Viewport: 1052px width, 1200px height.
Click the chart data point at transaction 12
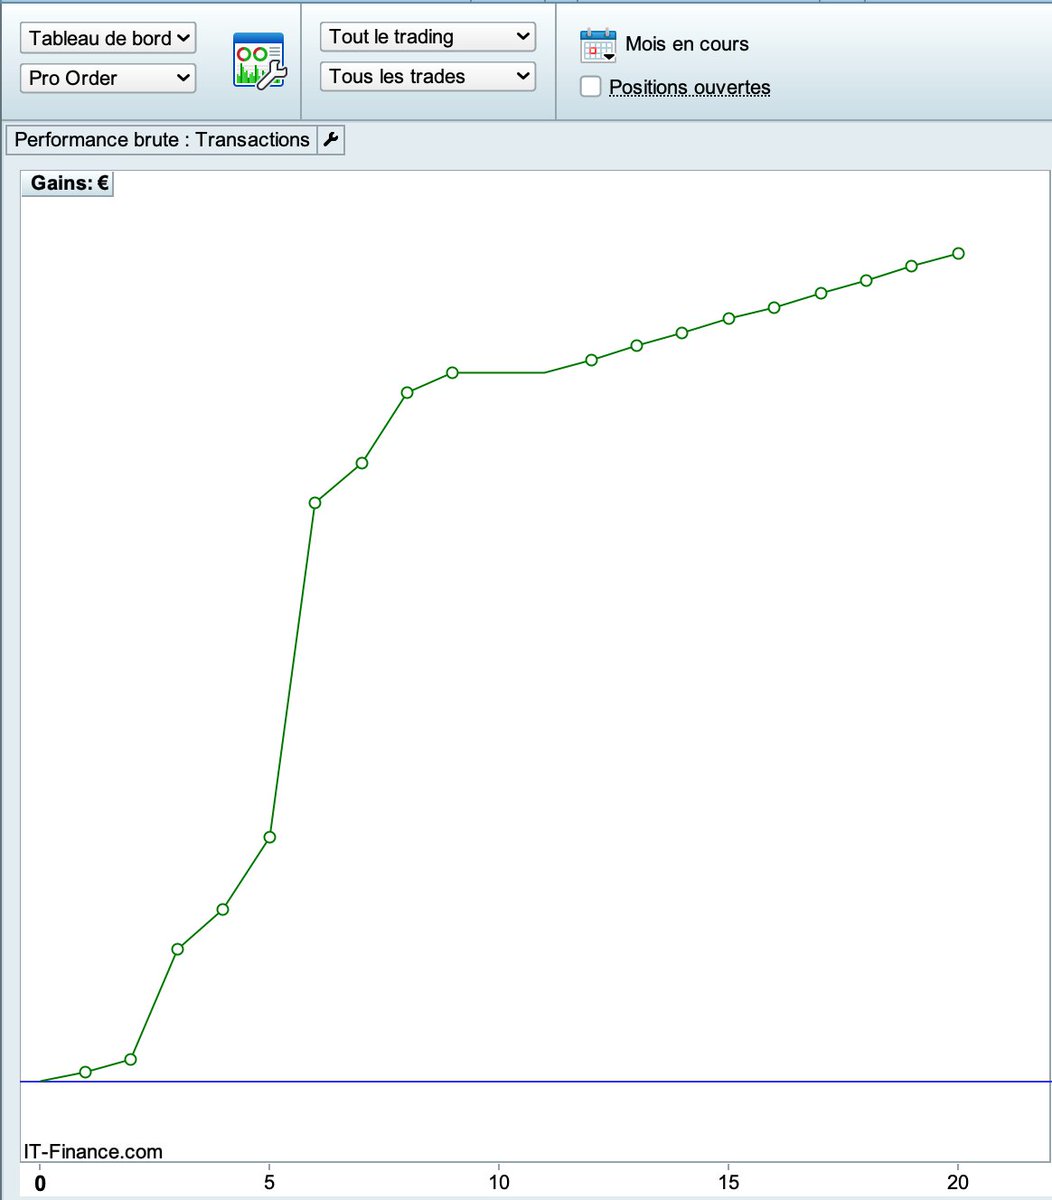click(x=591, y=360)
